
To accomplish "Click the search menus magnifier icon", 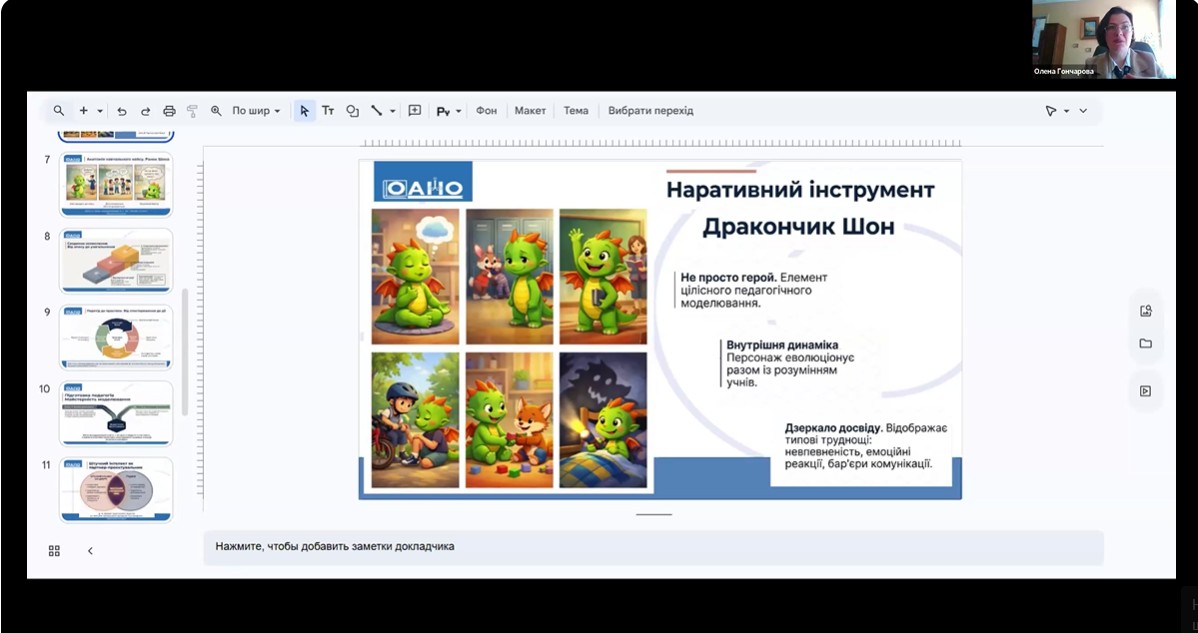I will click(x=59, y=111).
